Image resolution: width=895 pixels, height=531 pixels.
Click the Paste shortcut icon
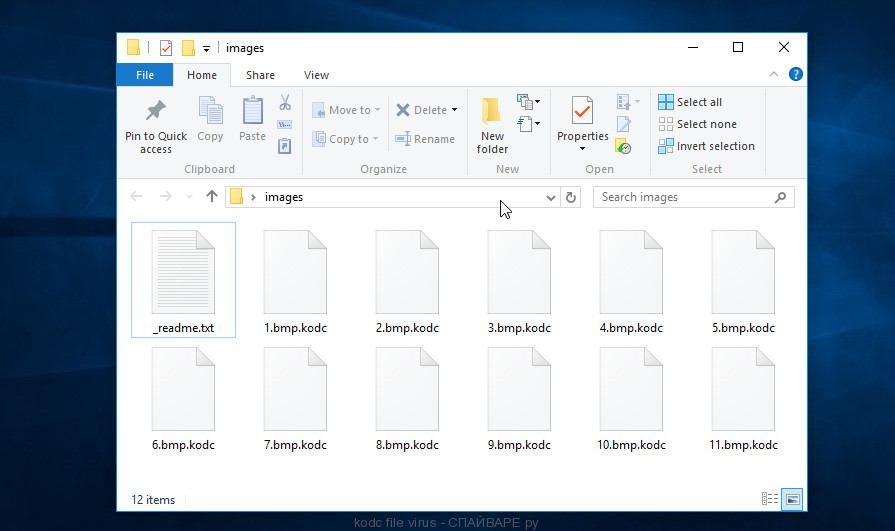(284, 146)
